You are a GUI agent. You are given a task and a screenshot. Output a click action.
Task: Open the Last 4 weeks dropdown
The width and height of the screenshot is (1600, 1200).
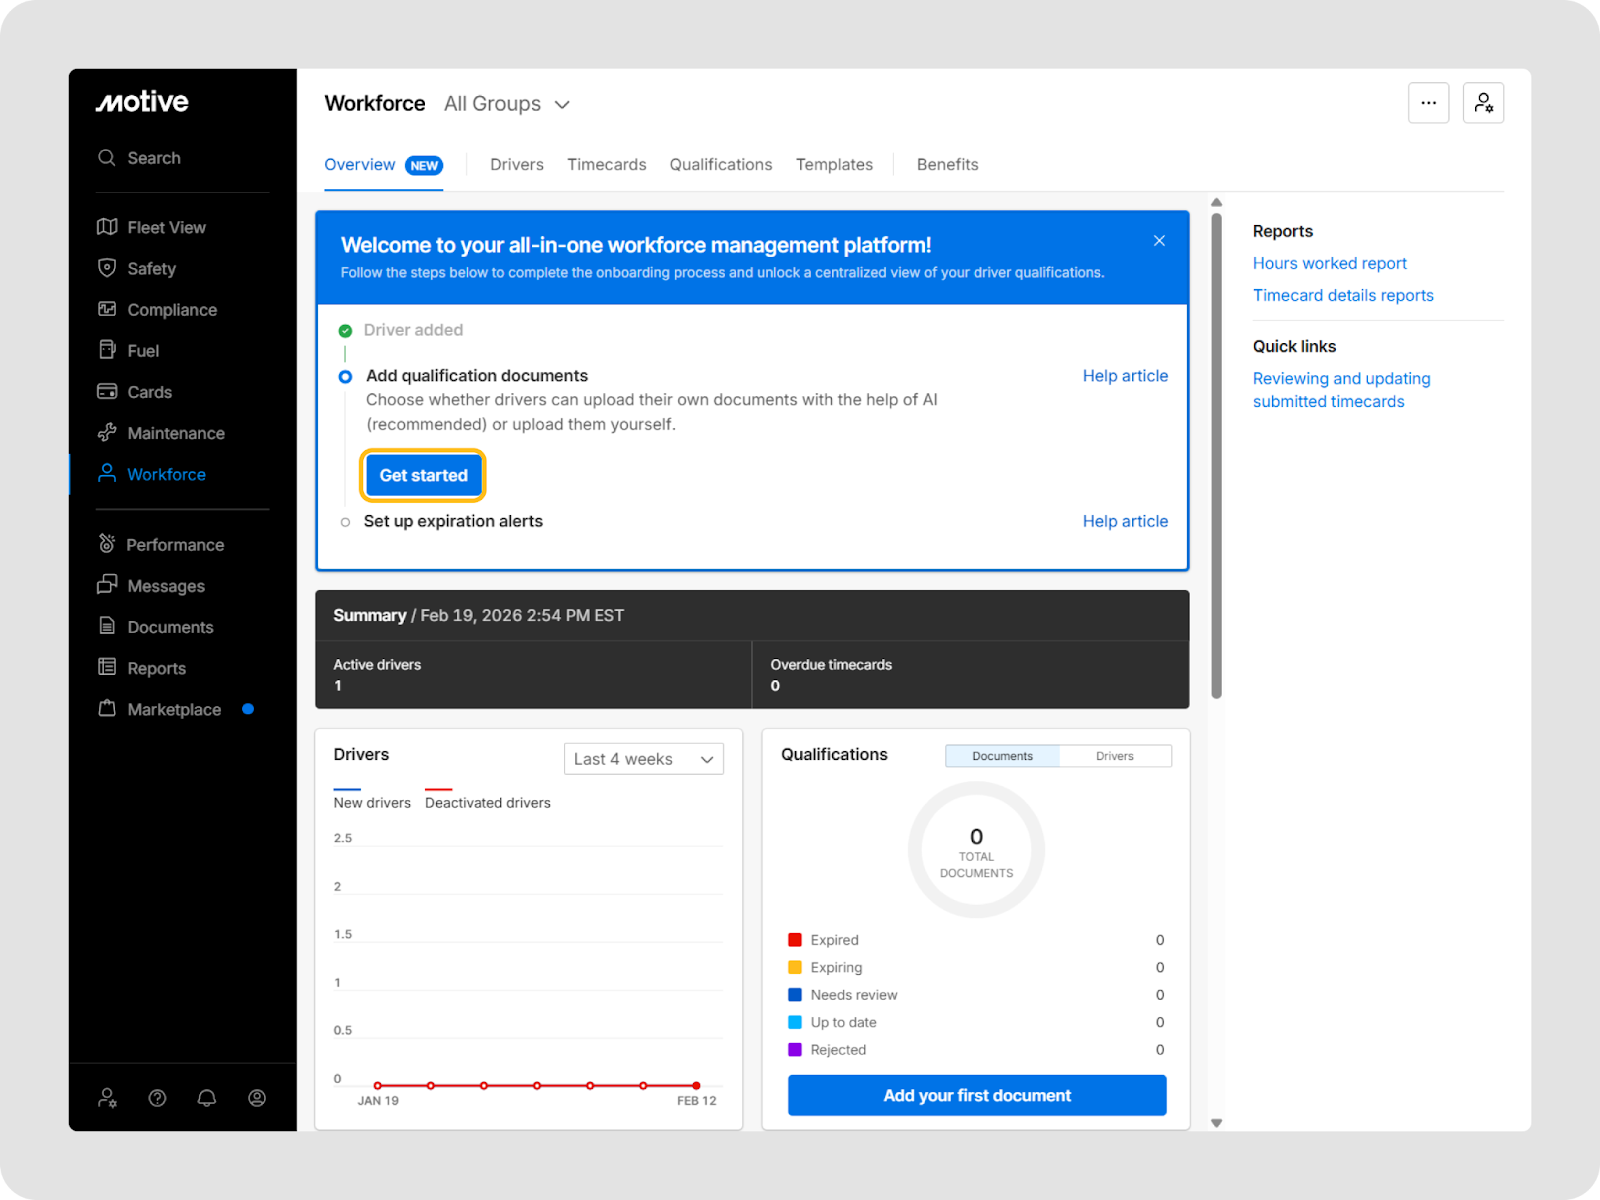[x=643, y=759]
